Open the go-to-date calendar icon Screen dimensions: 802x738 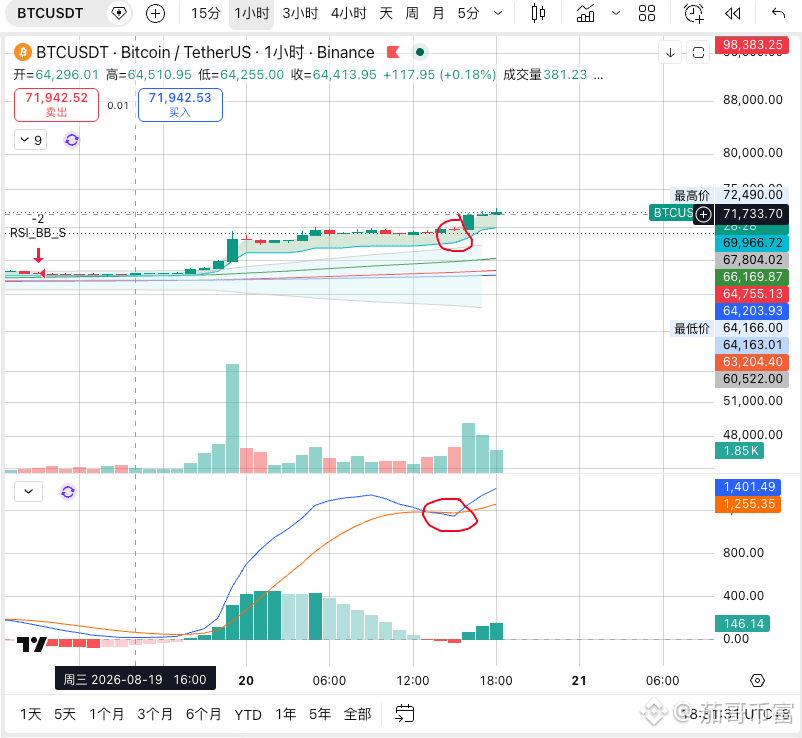pos(405,713)
